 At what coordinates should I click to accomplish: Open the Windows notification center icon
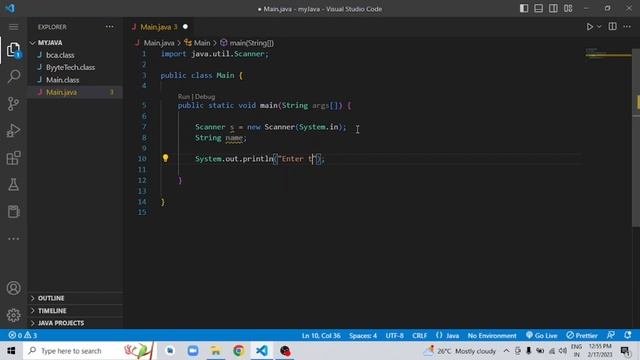[x=625, y=351]
